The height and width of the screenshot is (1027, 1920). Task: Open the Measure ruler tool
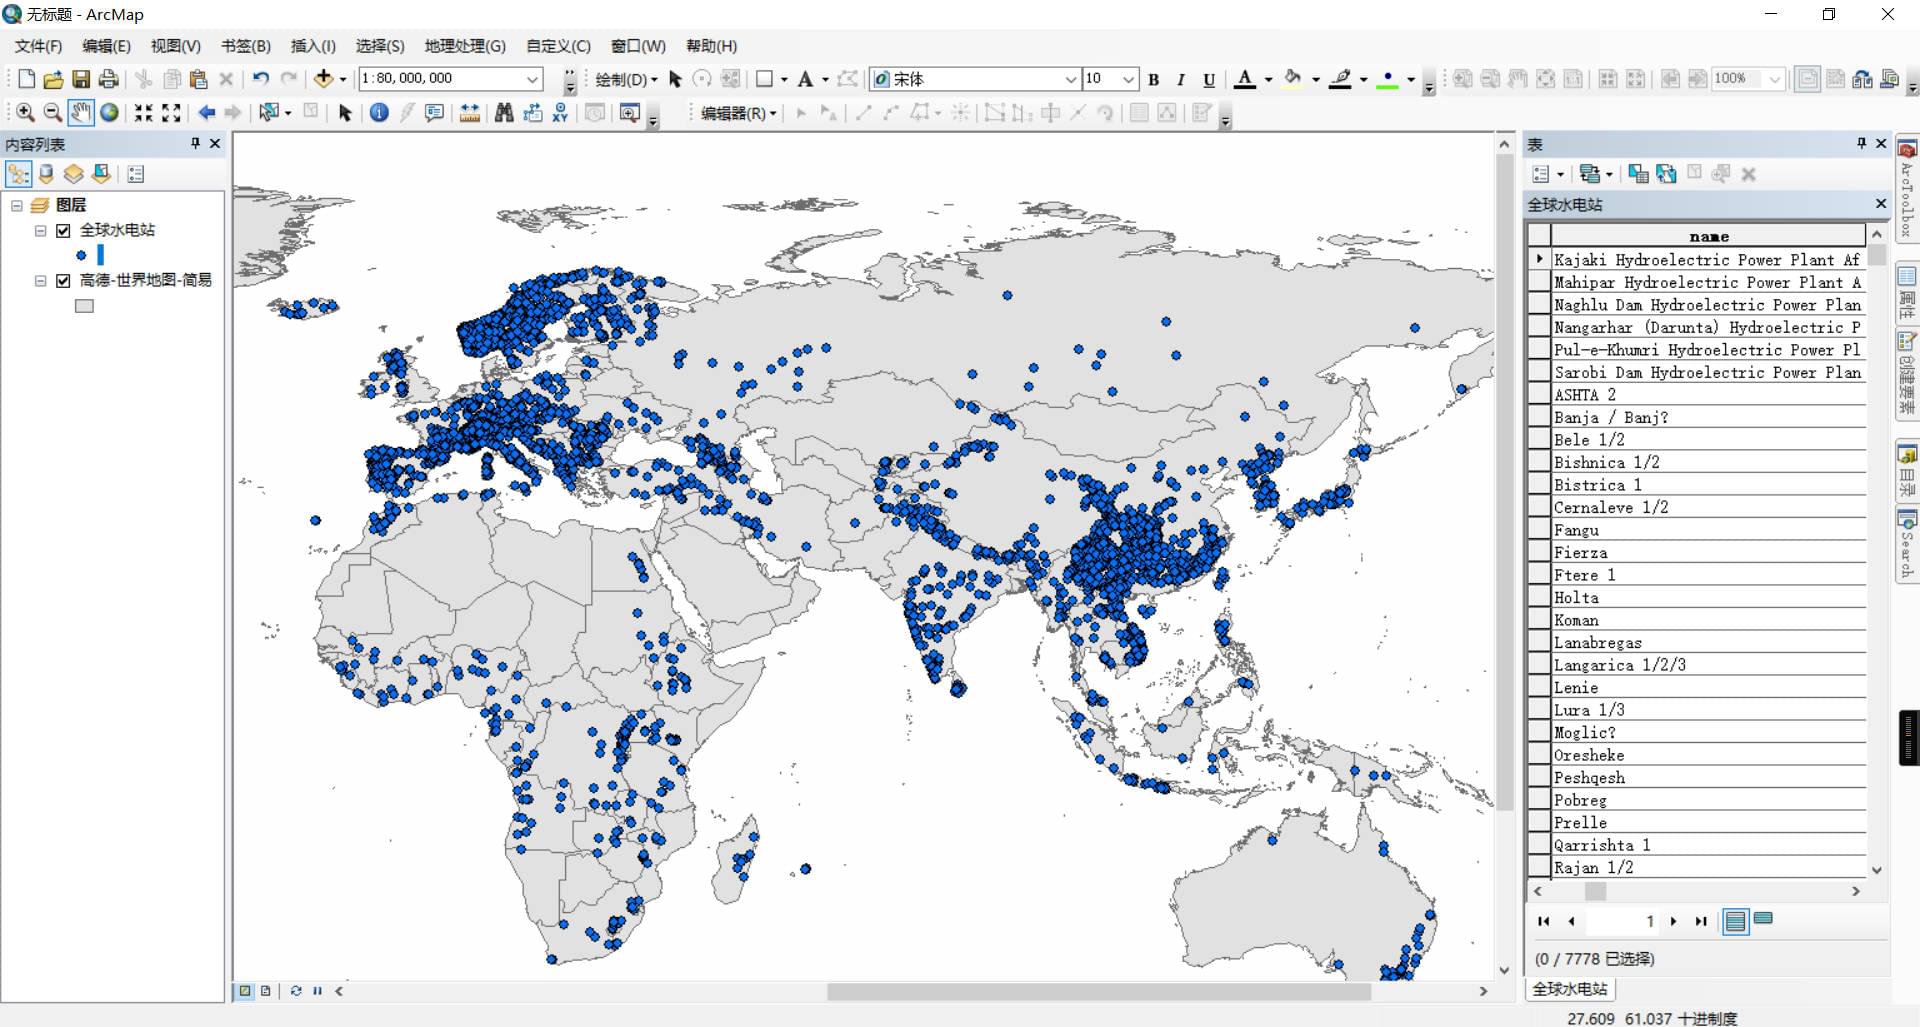(469, 113)
